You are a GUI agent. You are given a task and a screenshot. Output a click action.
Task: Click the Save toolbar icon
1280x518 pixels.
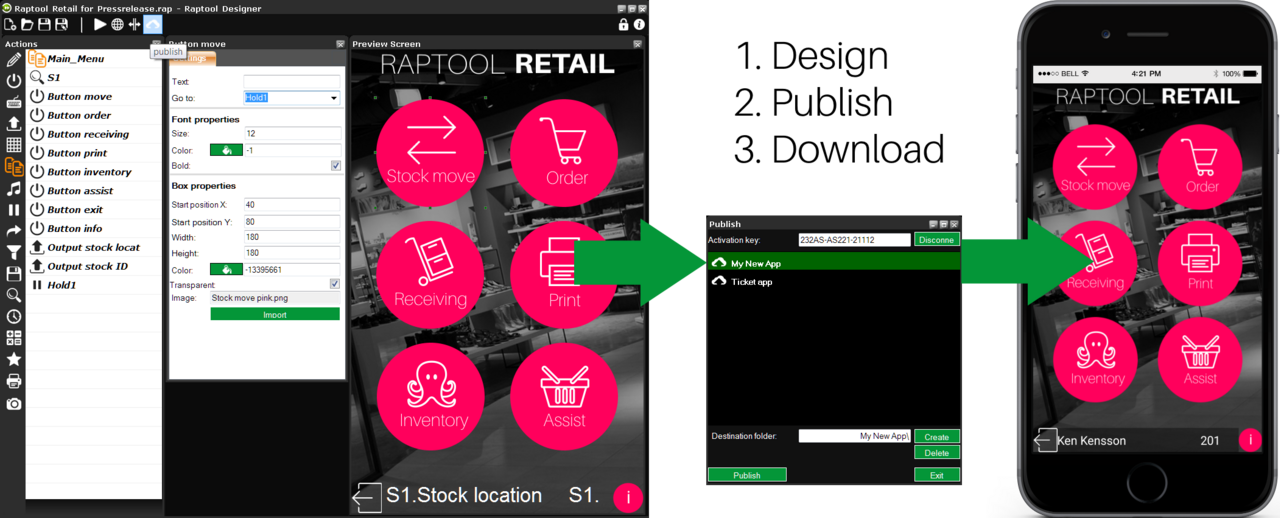pos(44,24)
